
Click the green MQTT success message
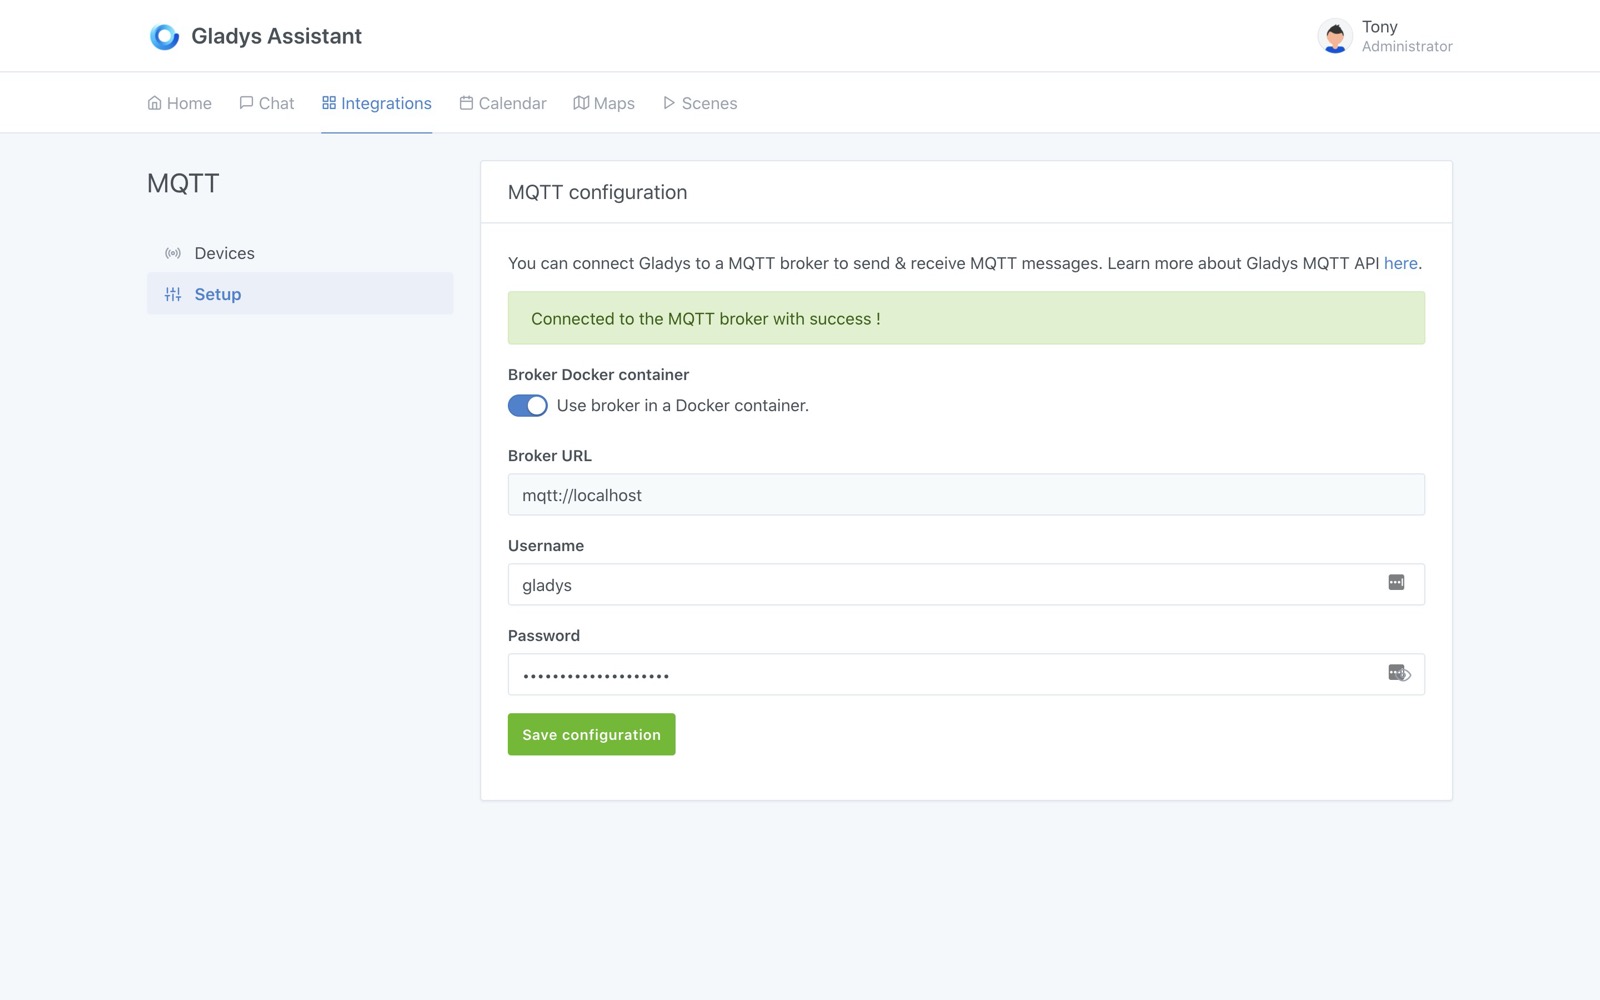[x=966, y=318]
